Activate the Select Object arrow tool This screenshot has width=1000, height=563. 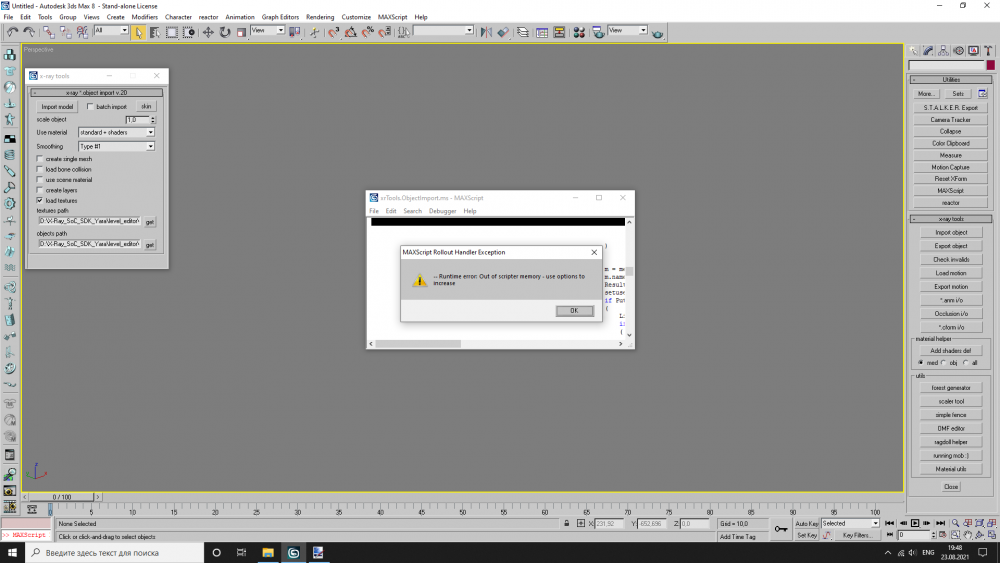pos(138,32)
